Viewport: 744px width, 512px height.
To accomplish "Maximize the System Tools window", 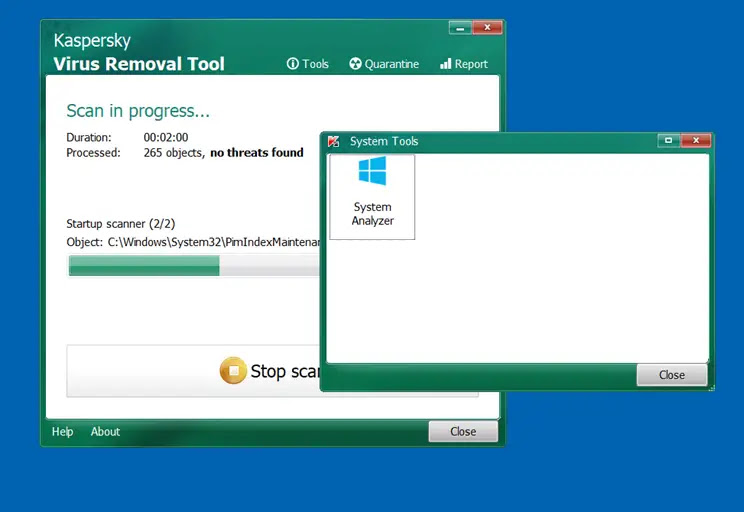I will (669, 140).
